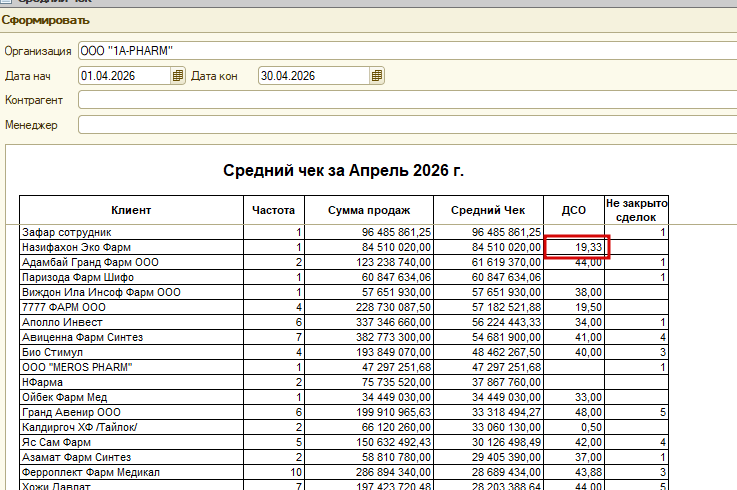The image size is (737, 490).
Task: Select the Аполло Инвест client cell
Action: click(131, 323)
